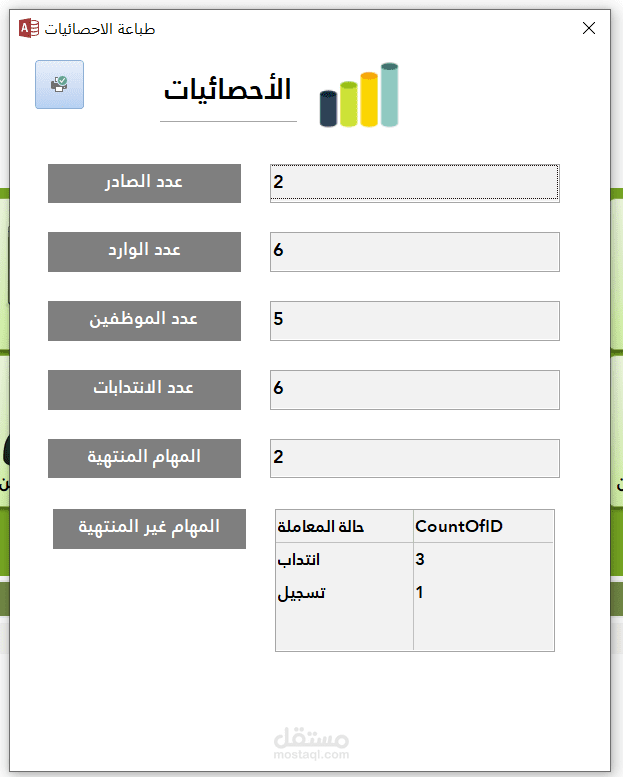Click the CountOfID column header
The image size is (623, 777).
tap(482, 527)
